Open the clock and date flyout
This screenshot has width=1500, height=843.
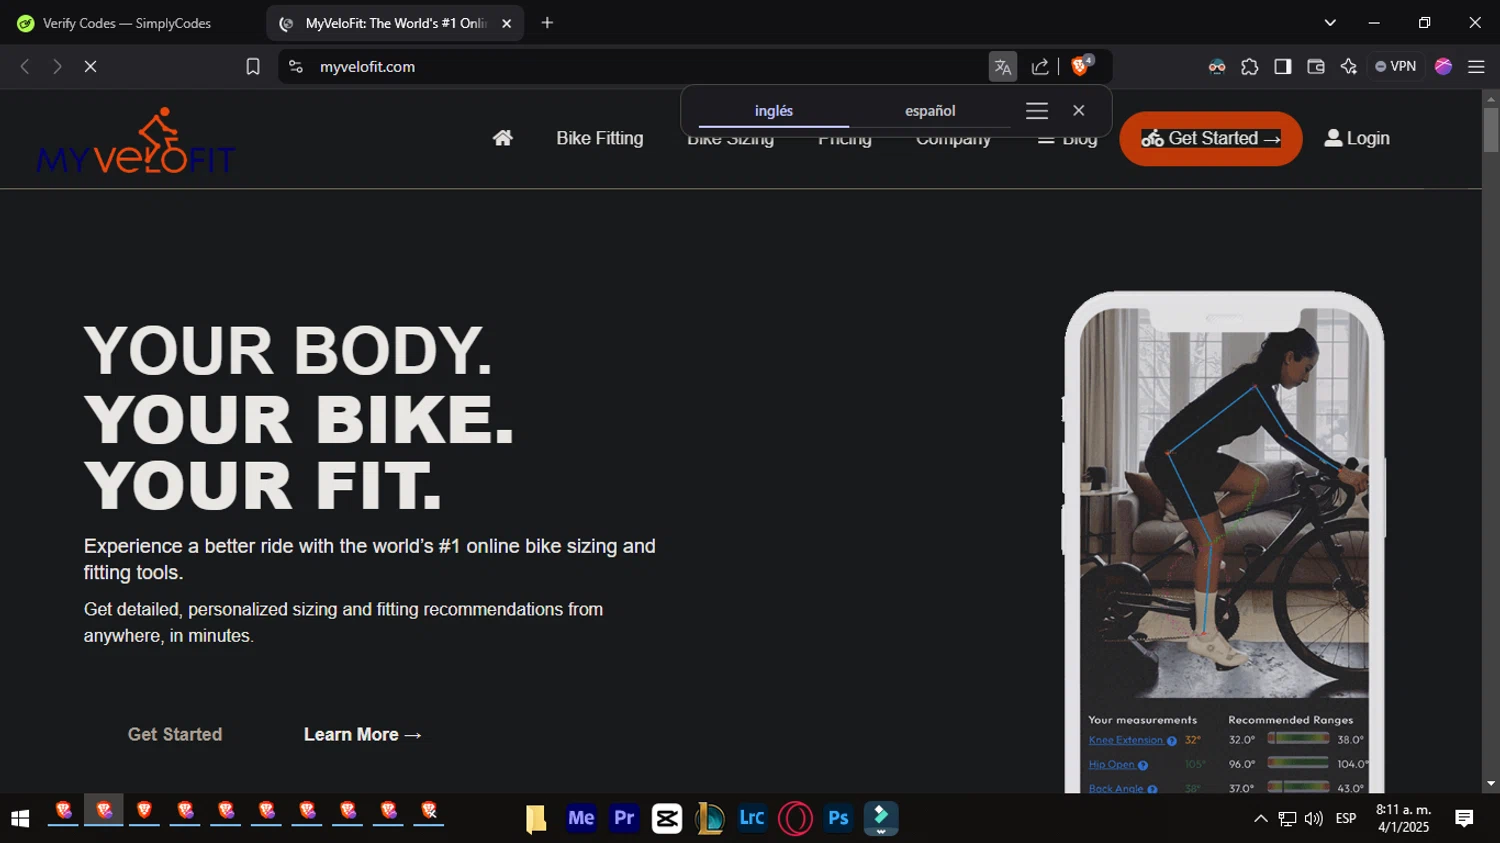(1404, 818)
